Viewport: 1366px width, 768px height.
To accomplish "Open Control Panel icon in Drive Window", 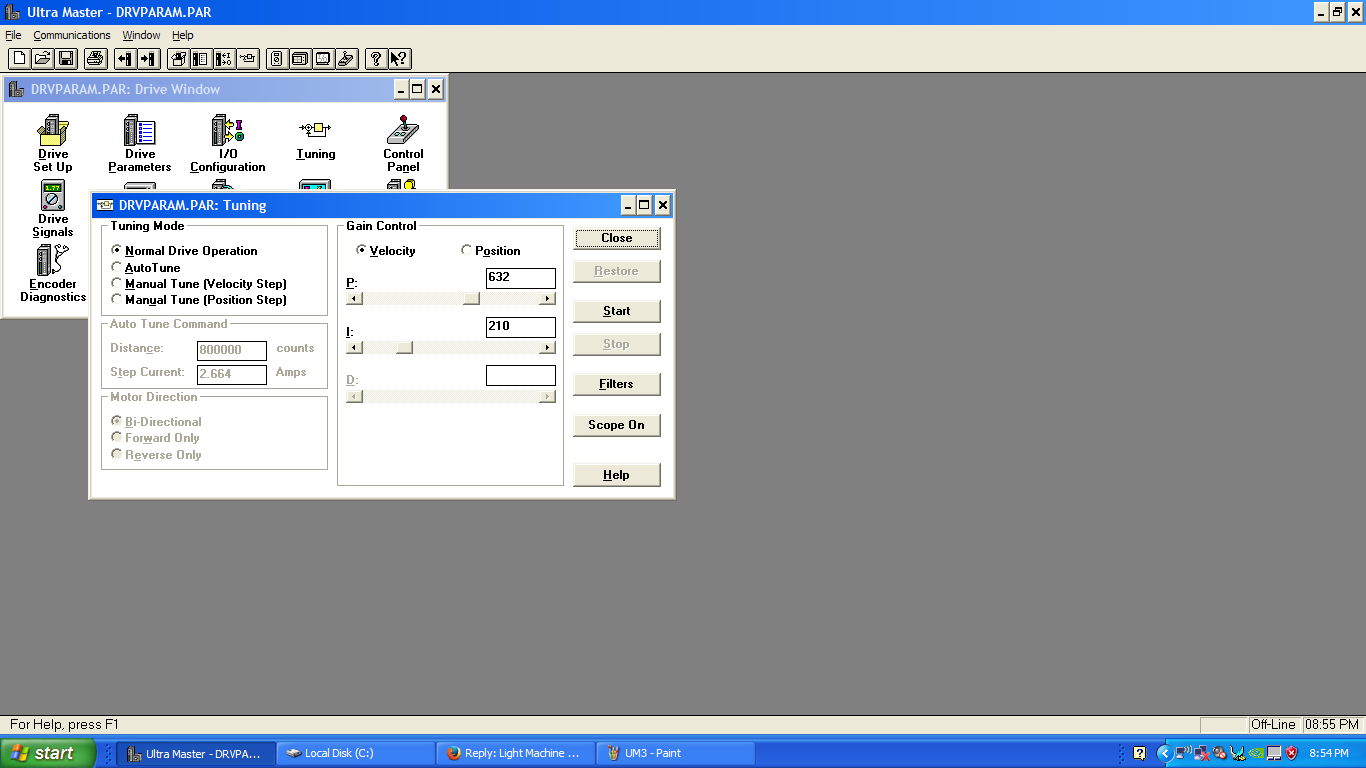I will click(403, 143).
